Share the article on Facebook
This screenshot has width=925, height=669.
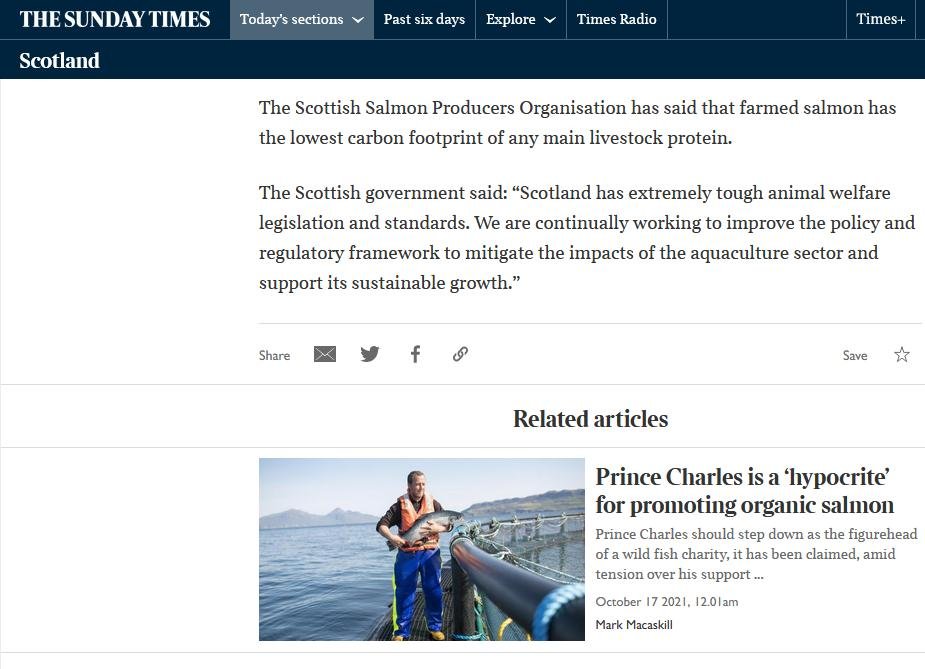point(415,353)
